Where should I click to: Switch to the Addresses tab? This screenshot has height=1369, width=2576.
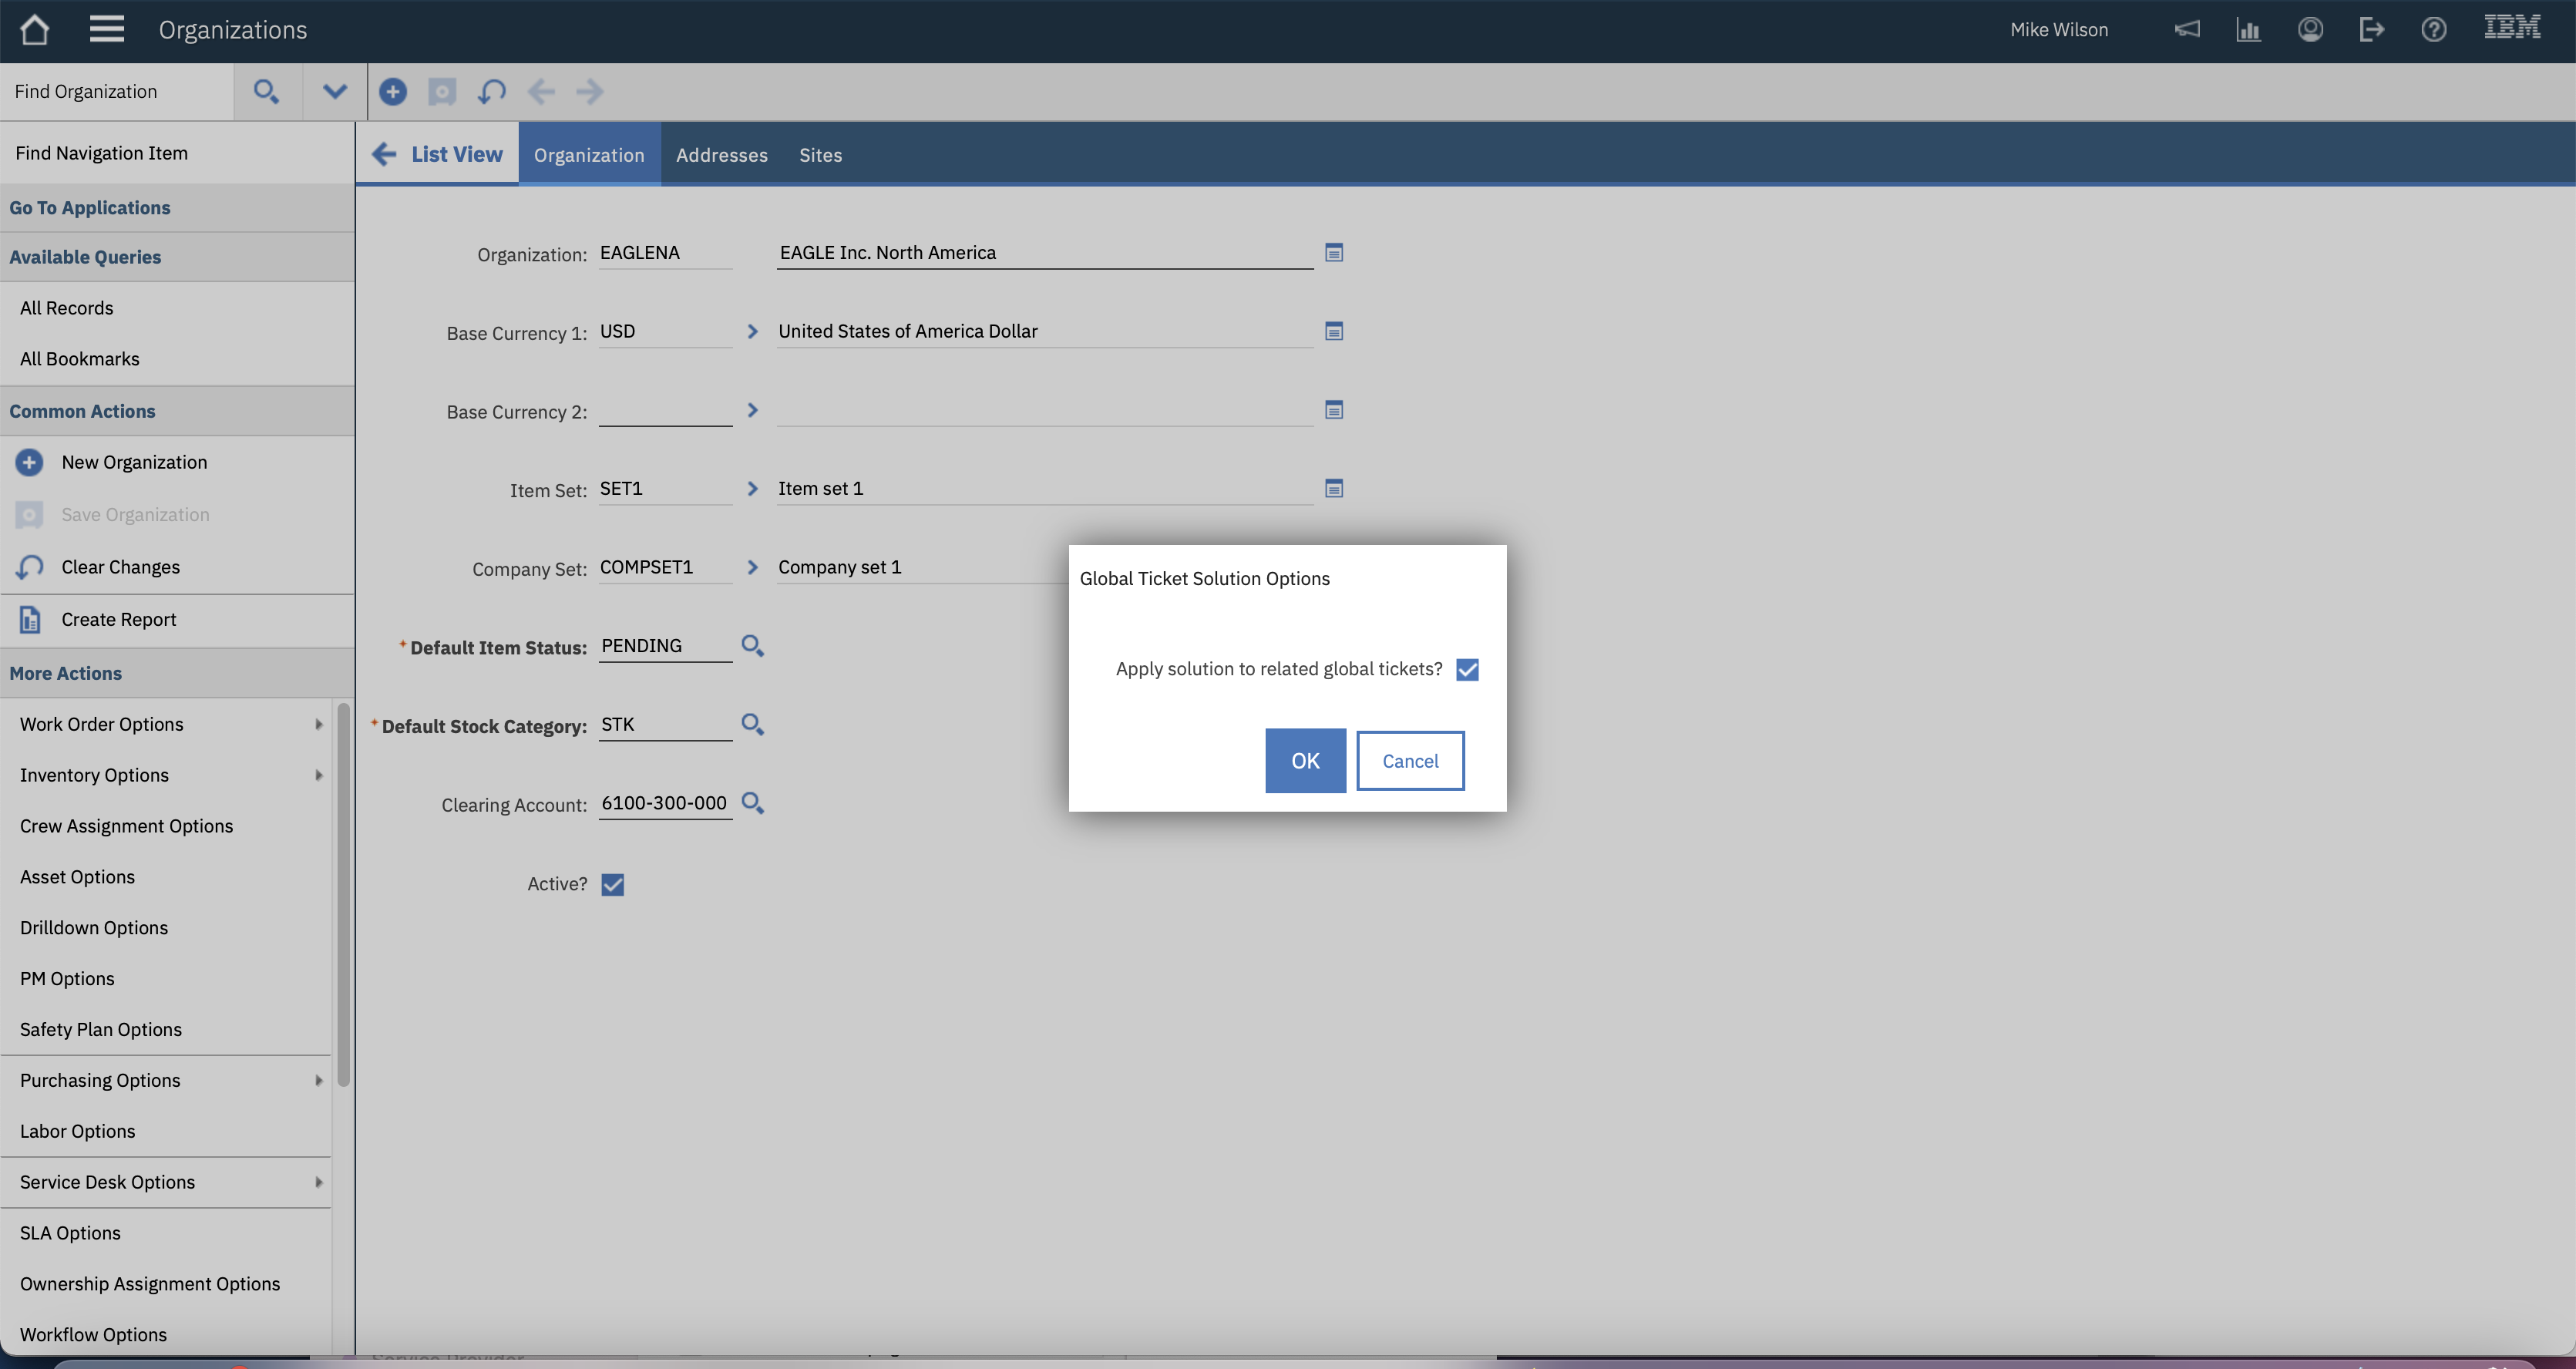(721, 154)
